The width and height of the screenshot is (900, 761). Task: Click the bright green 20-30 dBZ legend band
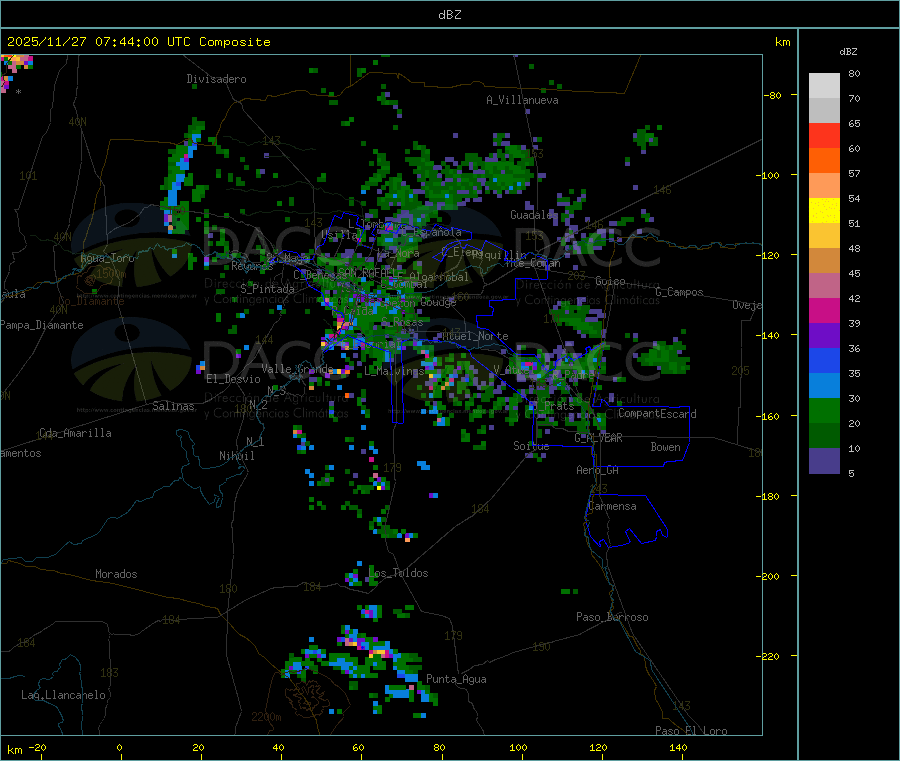pos(824,410)
